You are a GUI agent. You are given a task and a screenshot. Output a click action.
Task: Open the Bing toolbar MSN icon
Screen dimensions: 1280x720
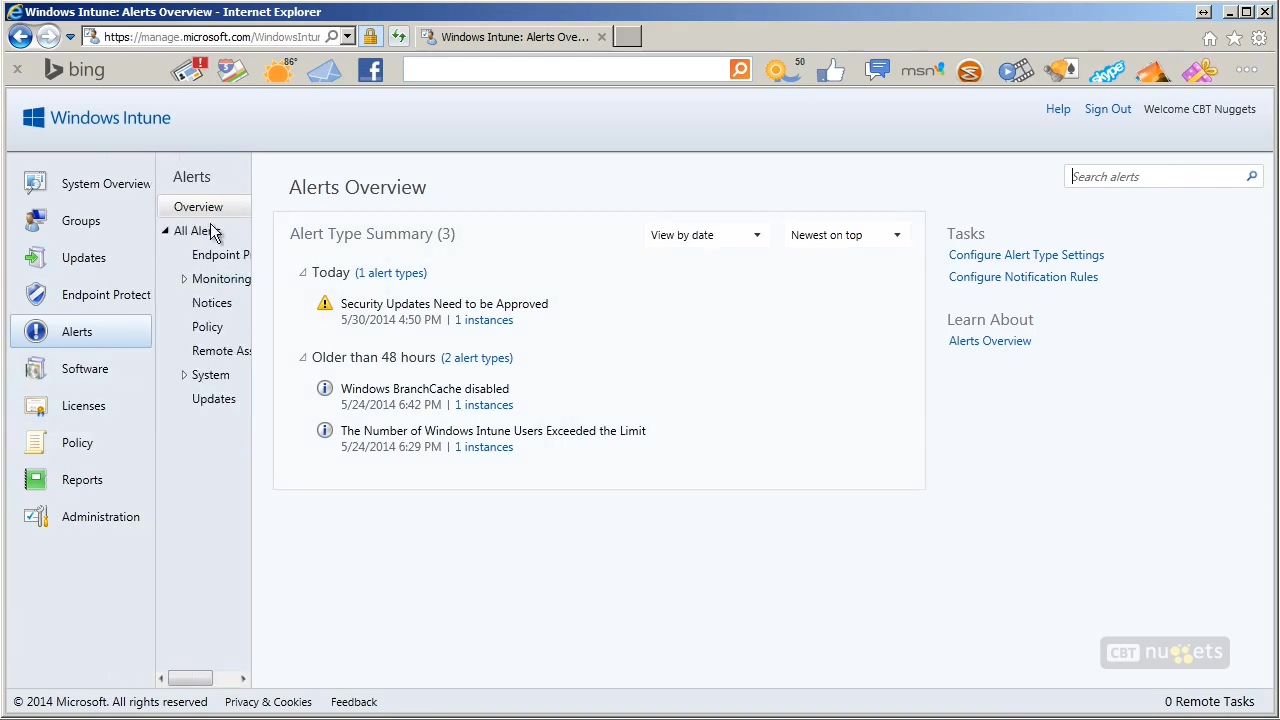click(922, 70)
